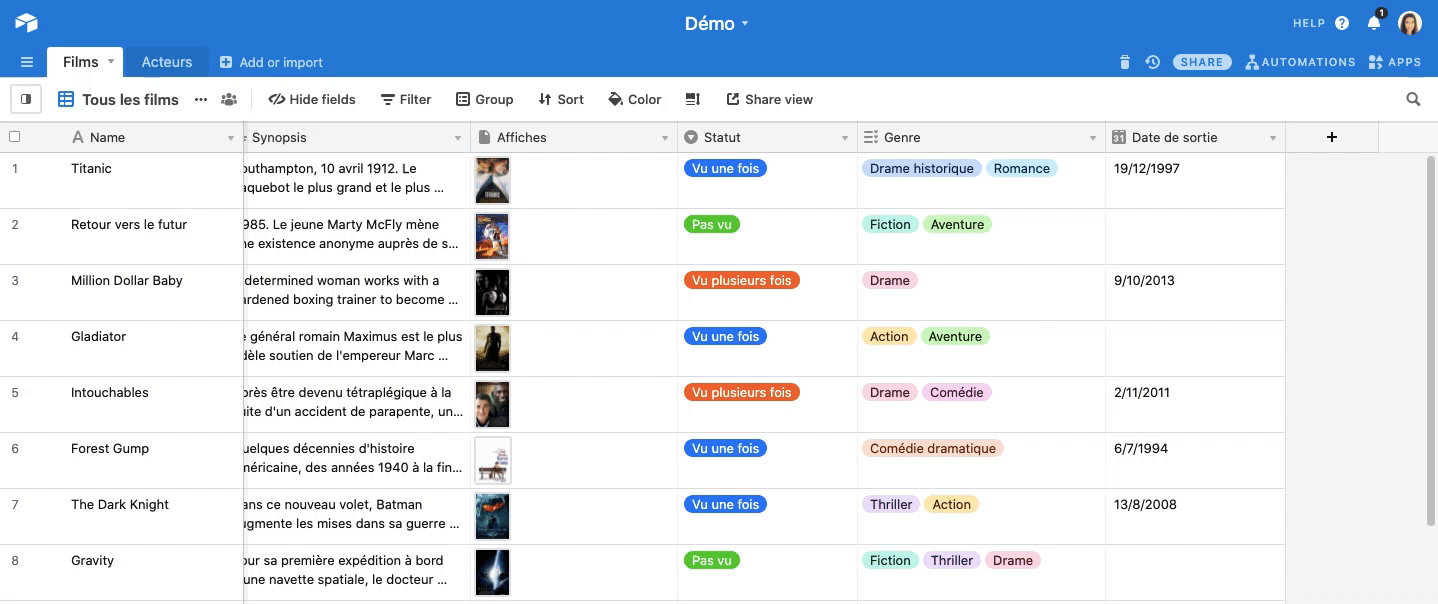Open the Affiches column dropdown arrow
This screenshot has height=604, width=1438.
[x=665, y=138]
